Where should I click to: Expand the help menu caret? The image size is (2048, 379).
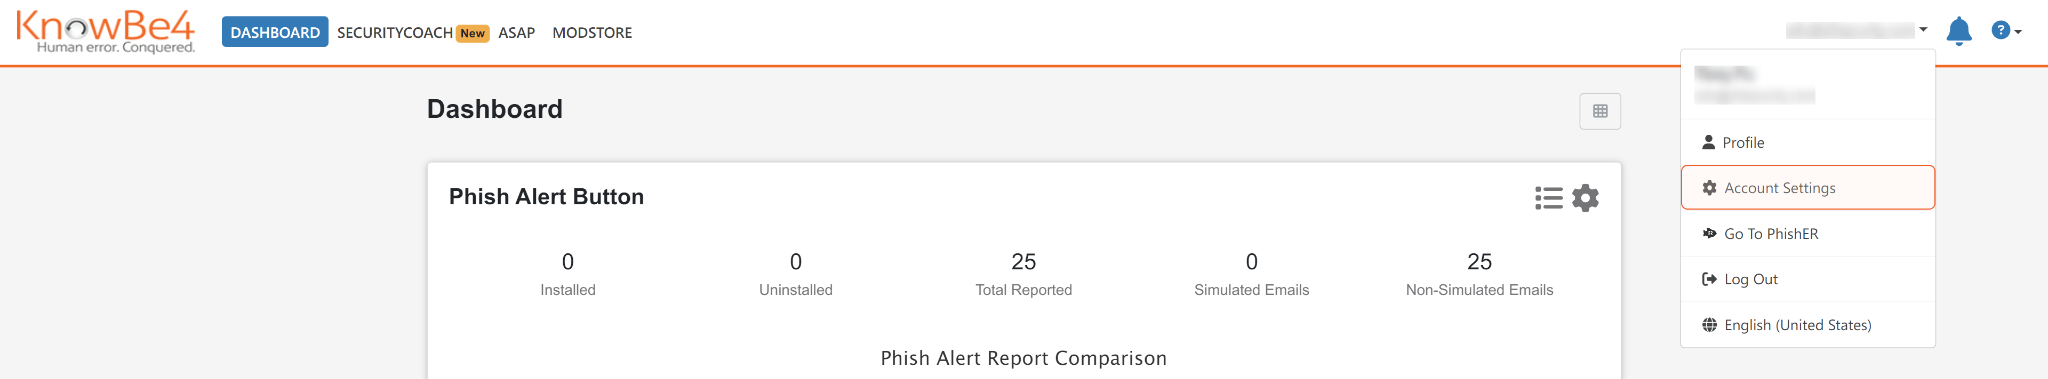2018,32
